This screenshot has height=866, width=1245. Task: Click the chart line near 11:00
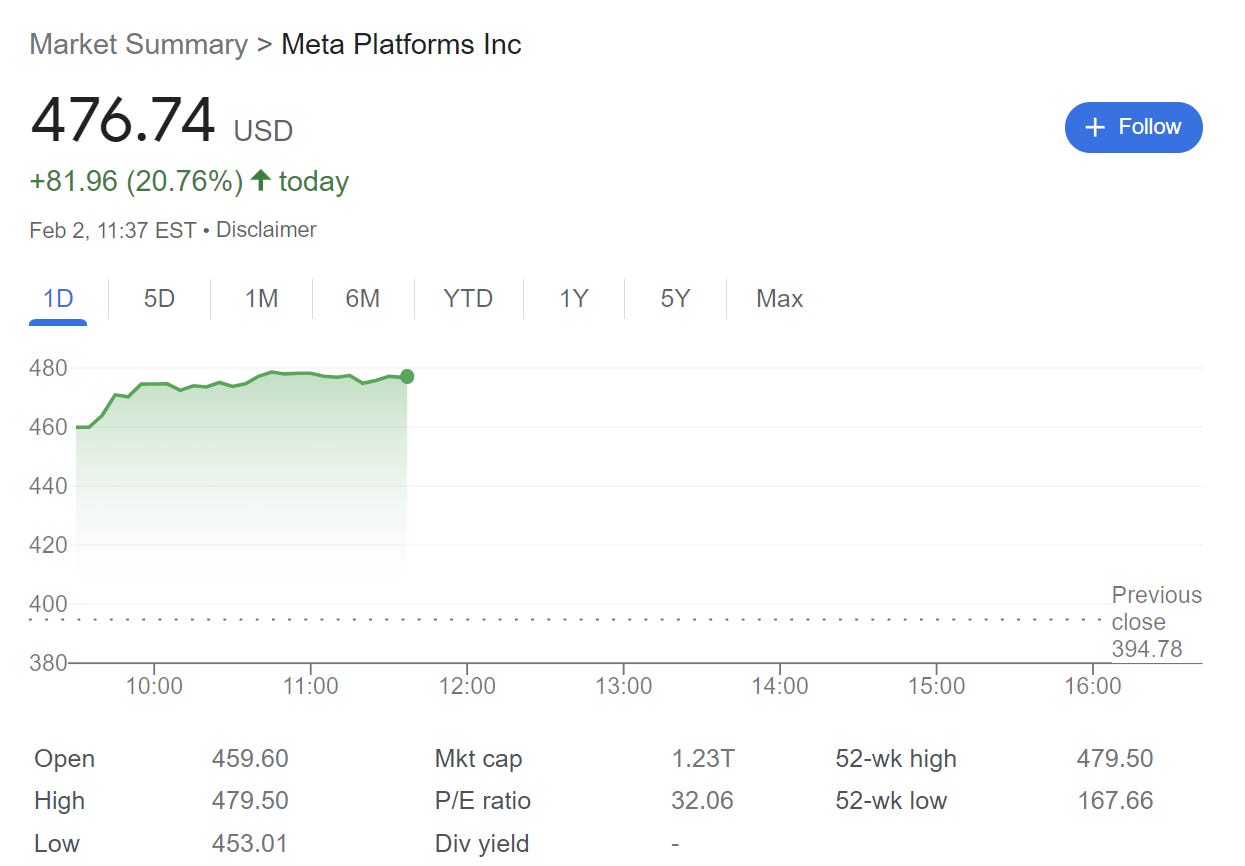click(x=310, y=373)
